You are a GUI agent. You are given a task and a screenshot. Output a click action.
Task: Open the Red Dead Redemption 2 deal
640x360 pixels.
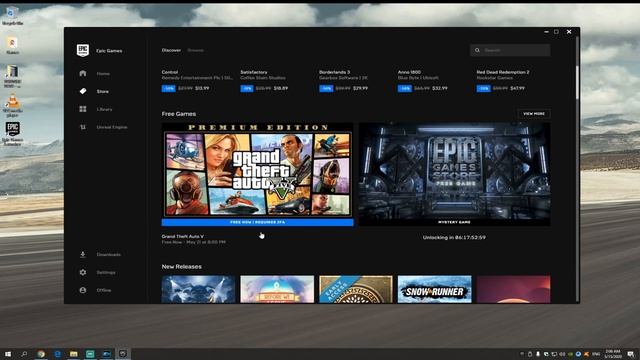click(x=503, y=80)
